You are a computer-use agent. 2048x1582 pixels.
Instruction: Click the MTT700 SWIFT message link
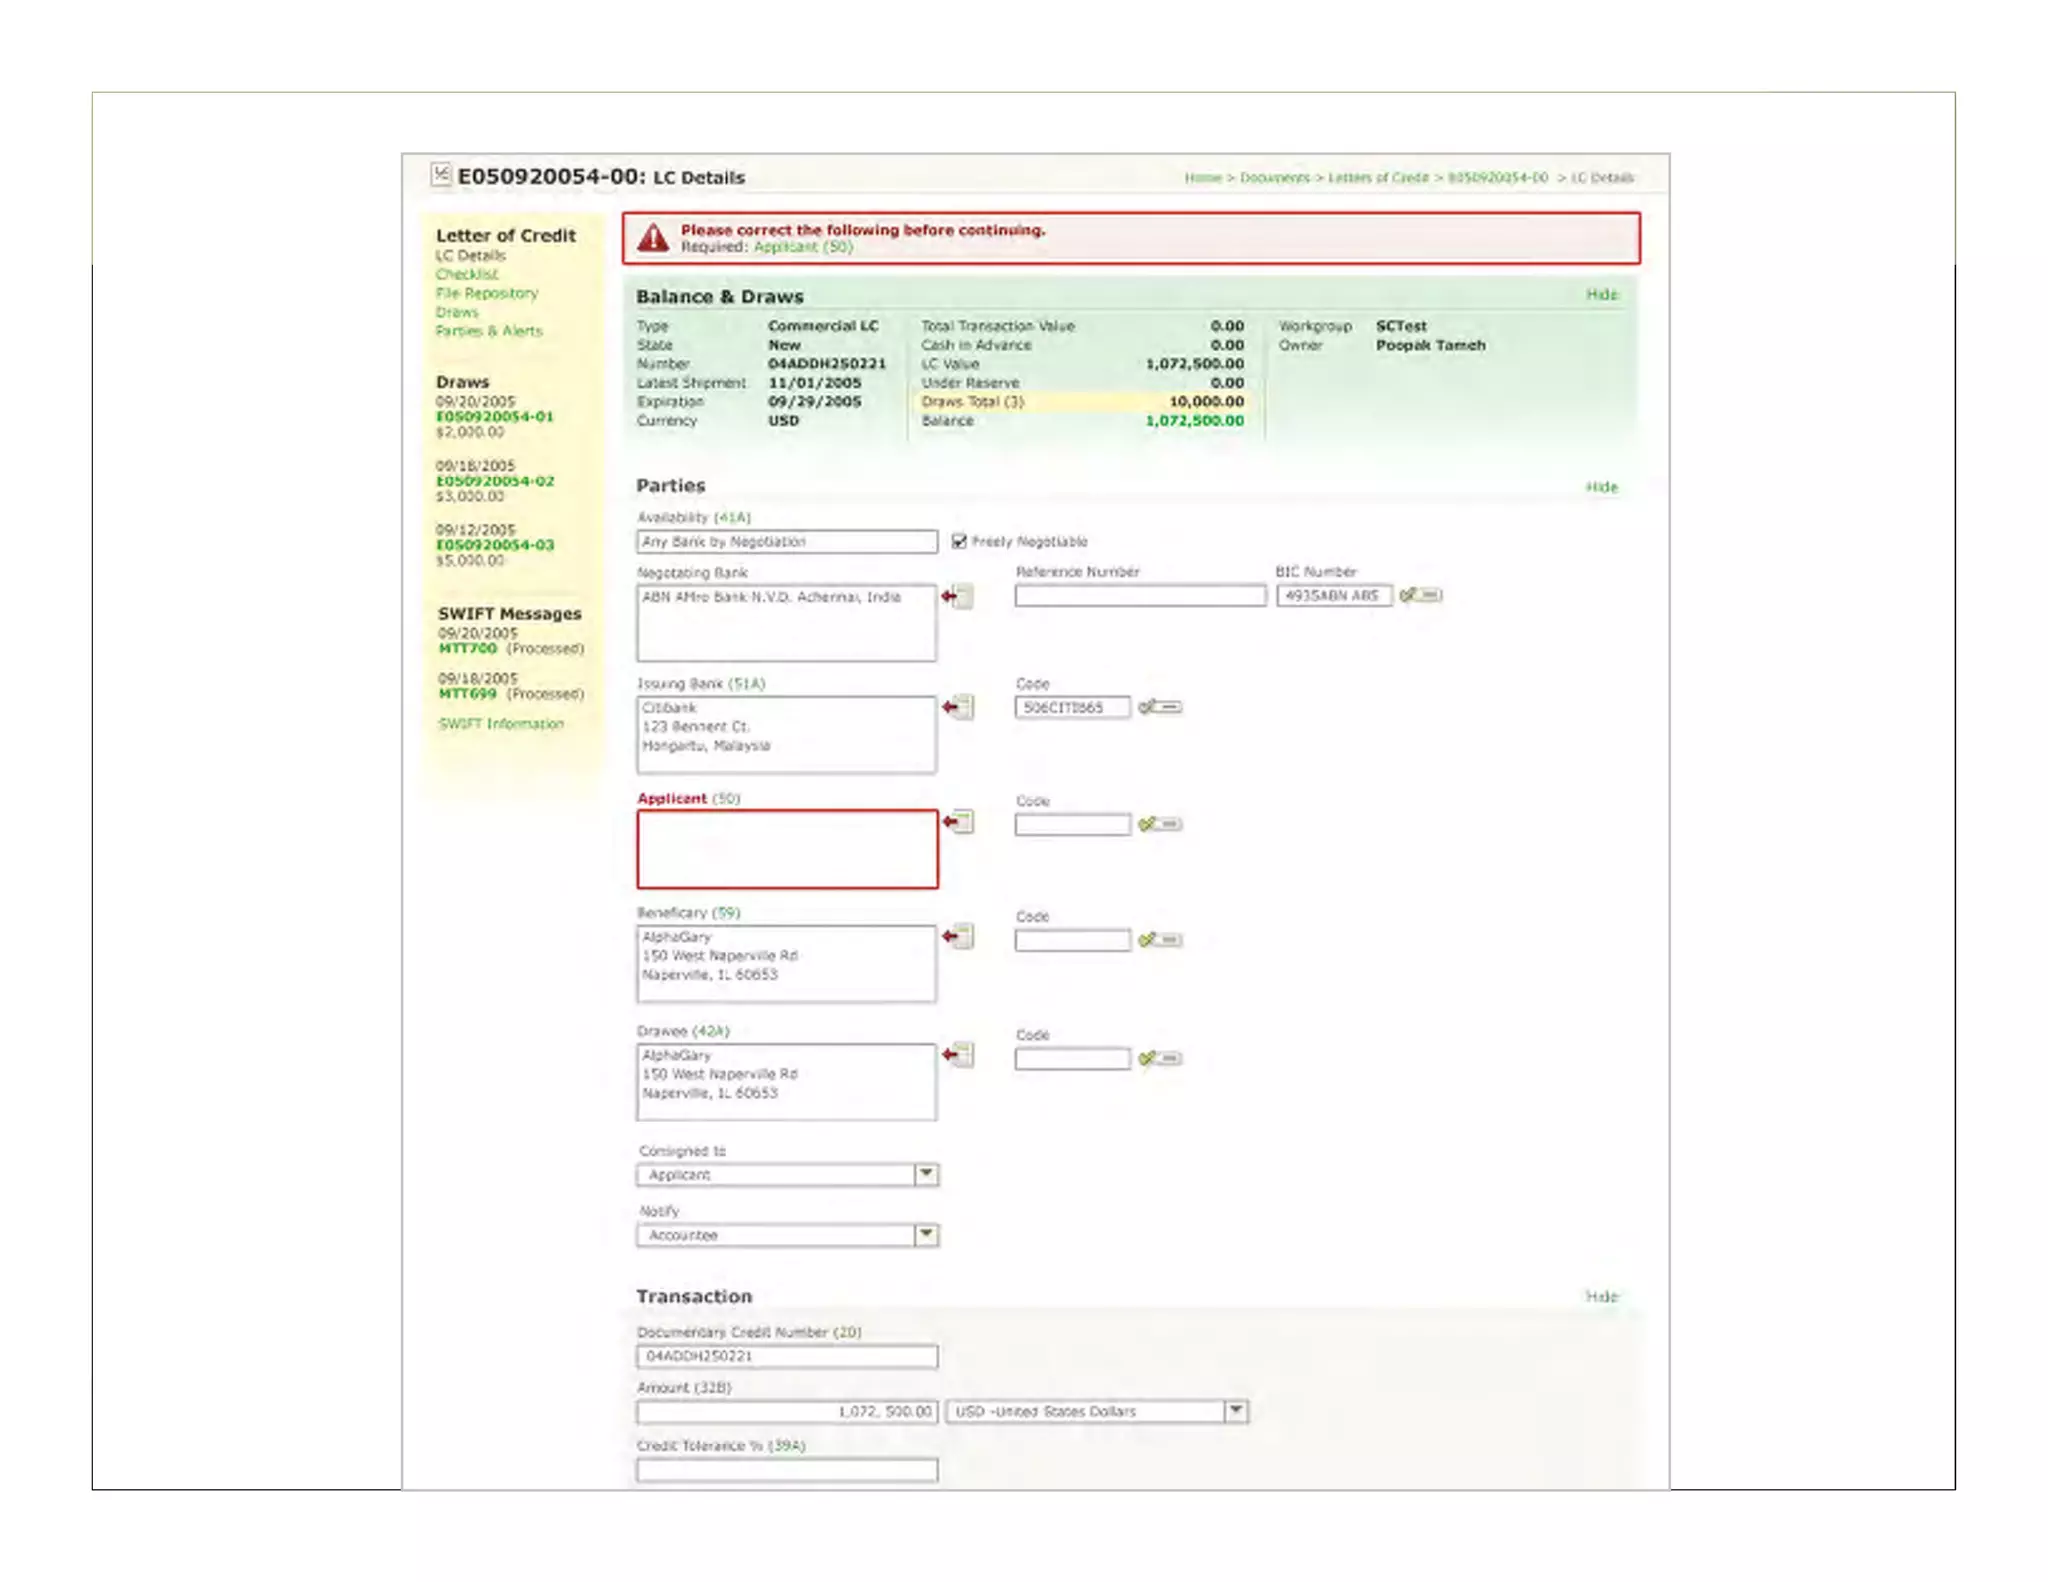pyautogui.click(x=467, y=648)
